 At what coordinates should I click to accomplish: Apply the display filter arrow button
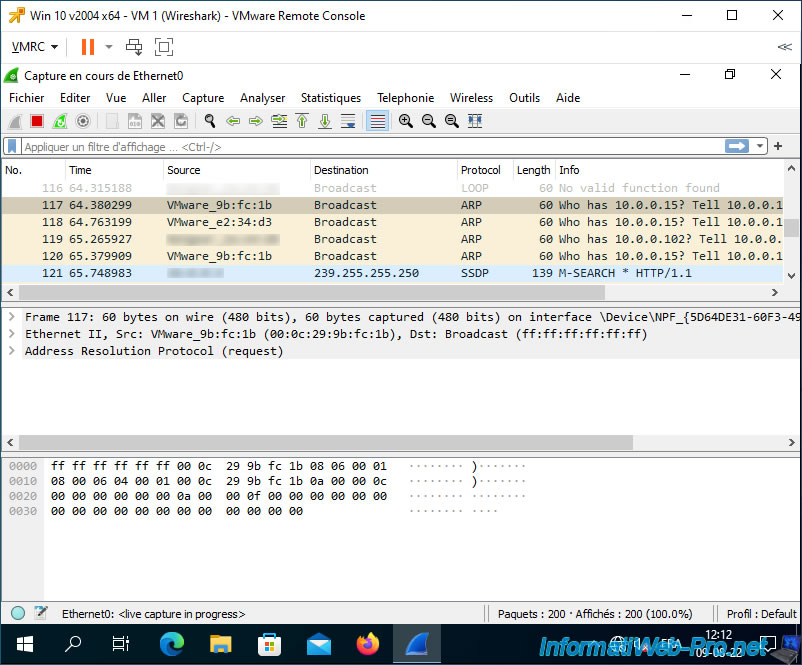click(x=737, y=147)
